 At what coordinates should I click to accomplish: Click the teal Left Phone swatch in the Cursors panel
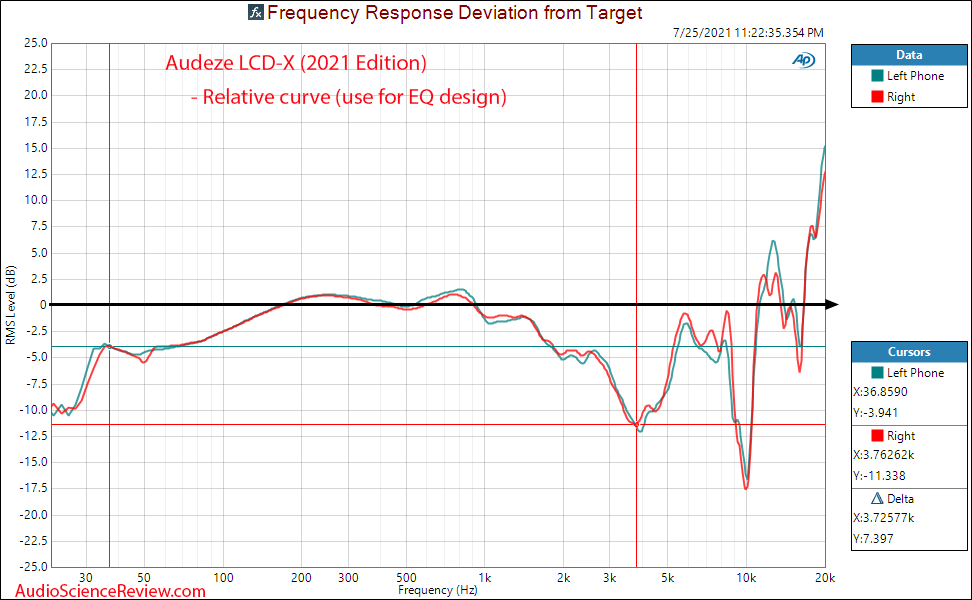(x=877, y=373)
